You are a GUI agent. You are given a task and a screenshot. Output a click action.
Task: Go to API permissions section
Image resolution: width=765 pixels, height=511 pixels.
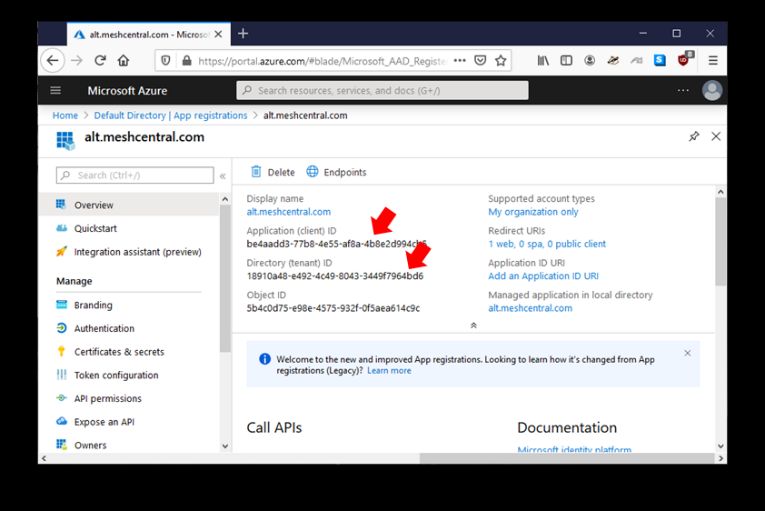click(107, 398)
